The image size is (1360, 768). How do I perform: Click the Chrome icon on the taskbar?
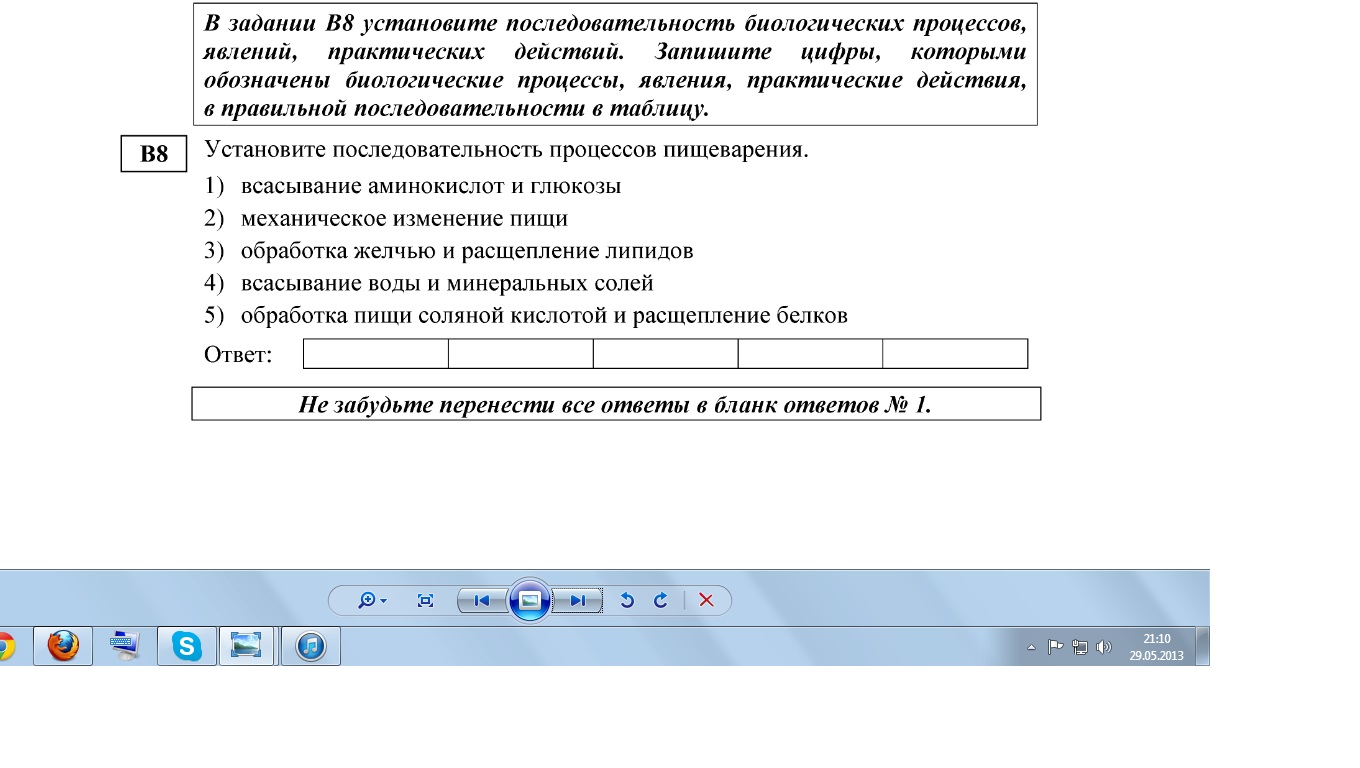[6, 646]
